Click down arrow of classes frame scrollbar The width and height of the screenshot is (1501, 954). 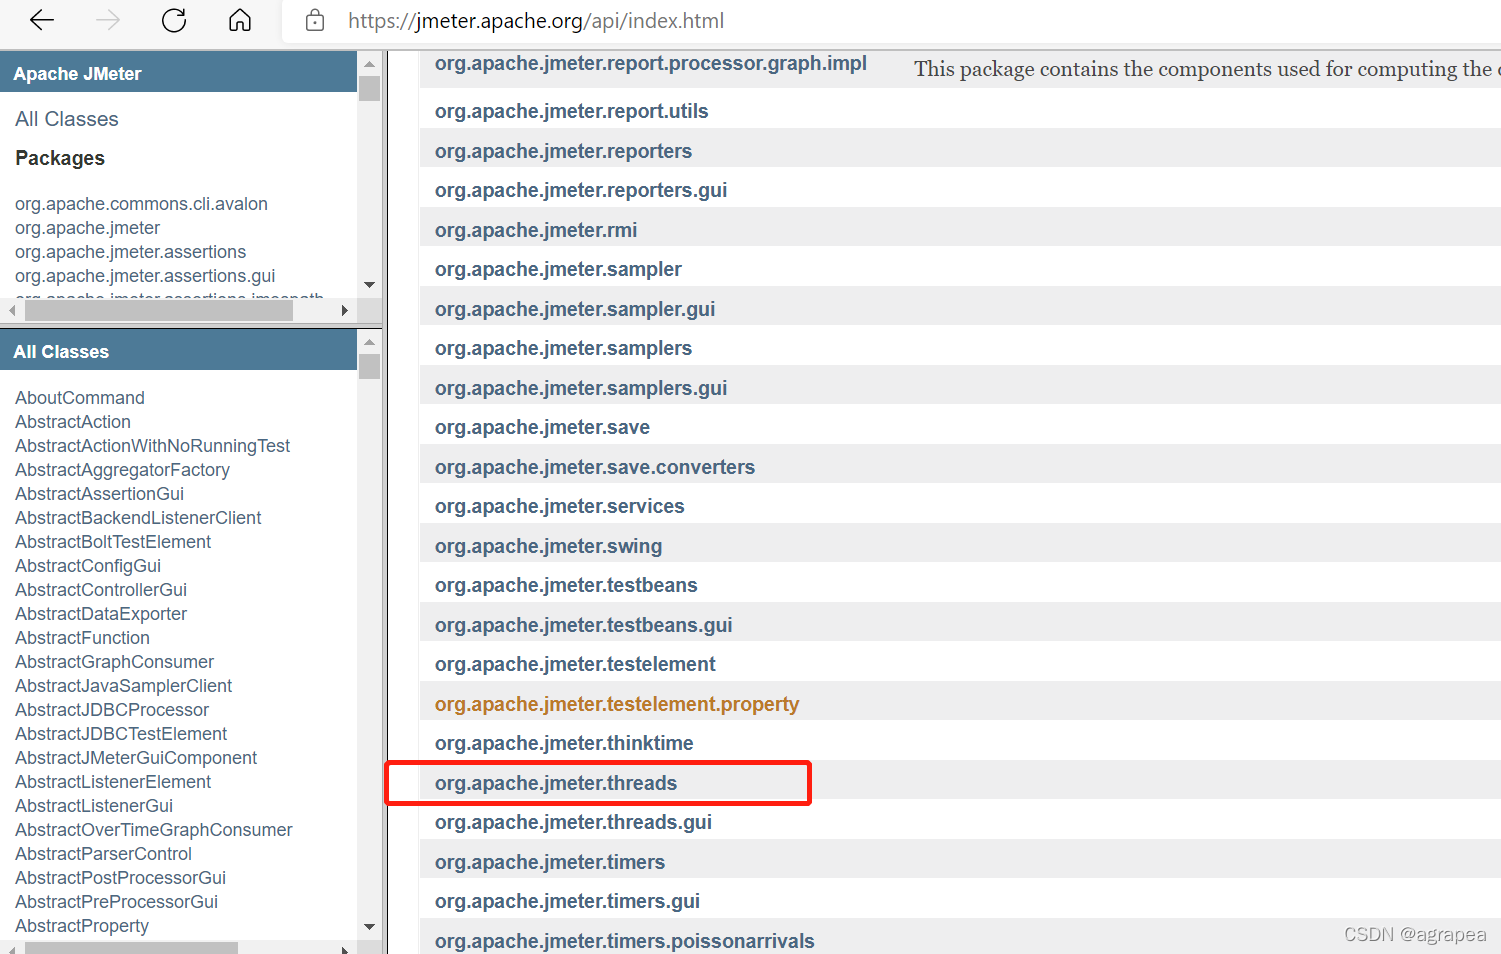pos(370,927)
